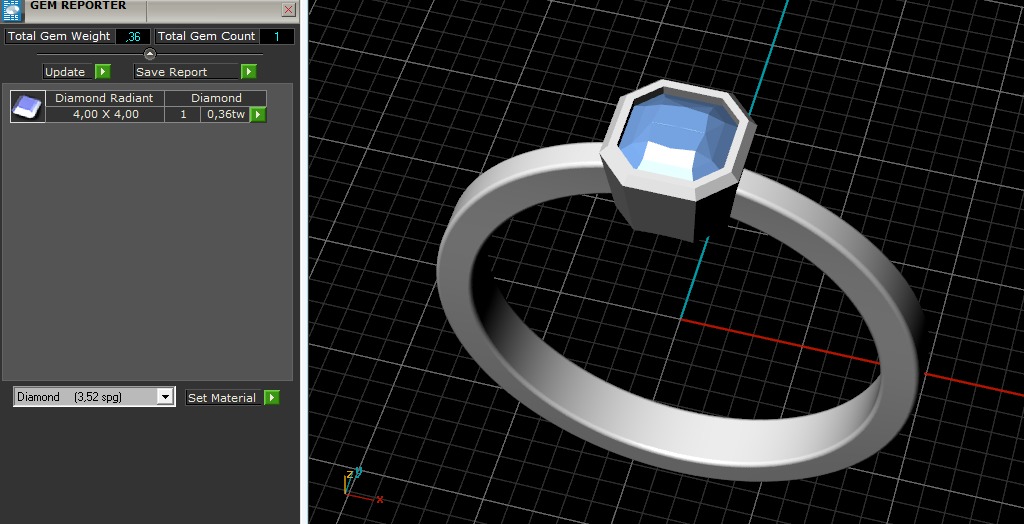Click the Update label button
Image resolution: width=1024 pixels, height=524 pixels.
pyautogui.click(x=69, y=72)
